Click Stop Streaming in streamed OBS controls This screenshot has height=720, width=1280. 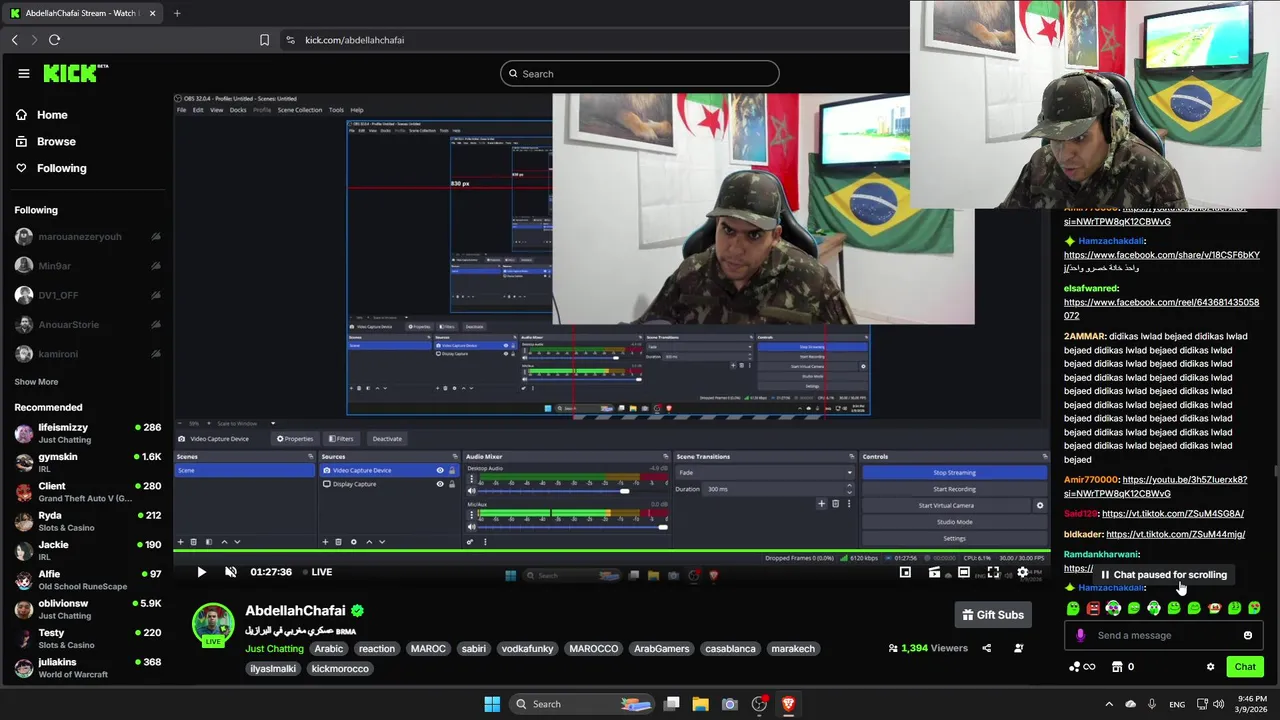click(954, 472)
